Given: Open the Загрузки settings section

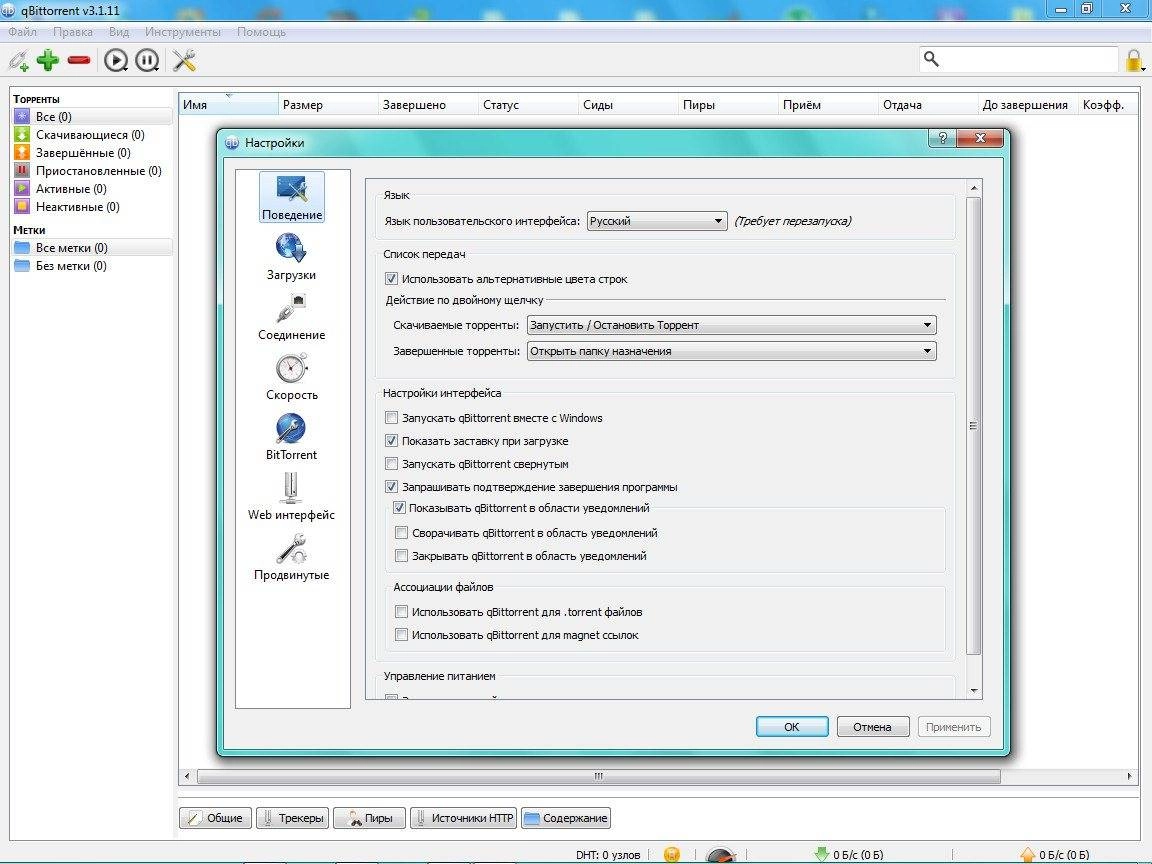Looking at the screenshot, I should click(x=292, y=257).
